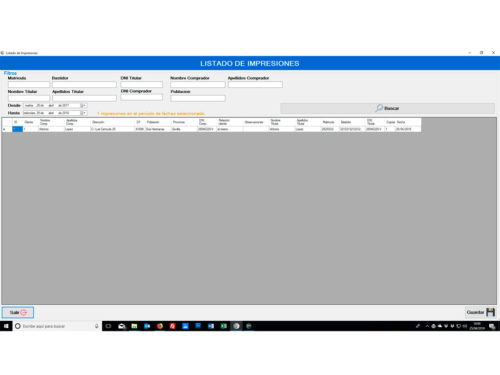Select the Sevilla province cell
The height and width of the screenshot is (375, 500).
[x=184, y=129]
